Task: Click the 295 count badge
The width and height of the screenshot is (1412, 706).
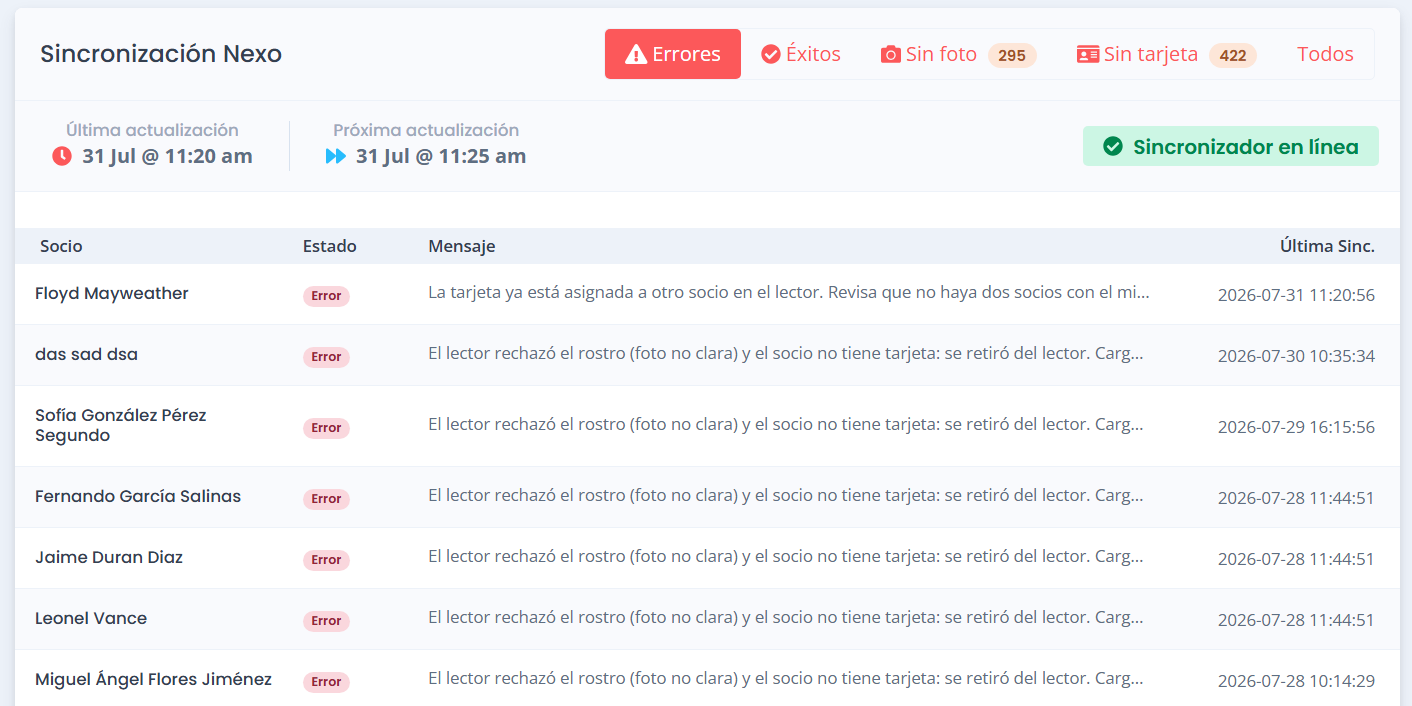Action: [1012, 56]
